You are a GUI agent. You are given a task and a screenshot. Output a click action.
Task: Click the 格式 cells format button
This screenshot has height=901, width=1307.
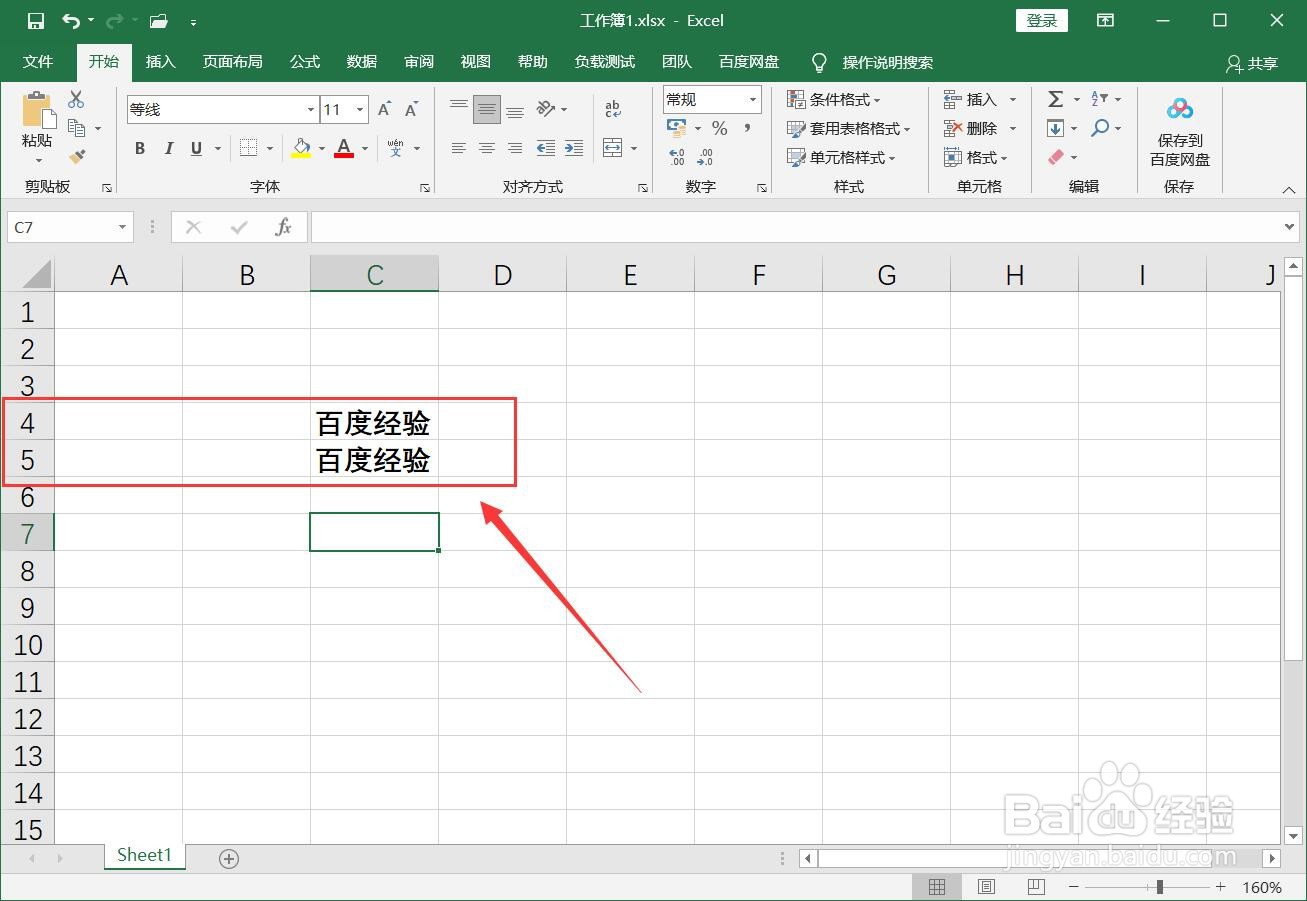[976, 157]
